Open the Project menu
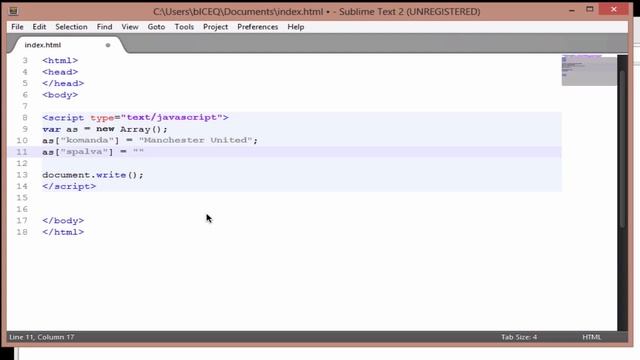This screenshot has height=360, width=640. pyautogui.click(x=216, y=27)
